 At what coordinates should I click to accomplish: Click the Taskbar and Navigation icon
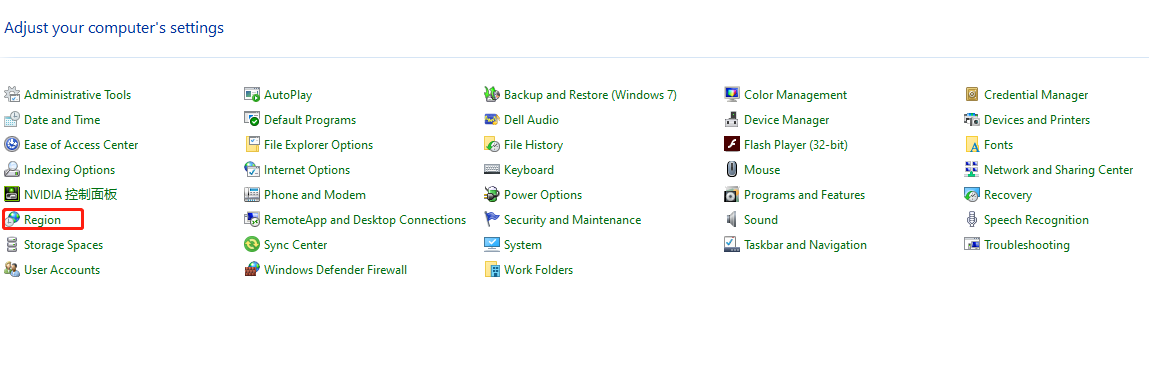[732, 245]
